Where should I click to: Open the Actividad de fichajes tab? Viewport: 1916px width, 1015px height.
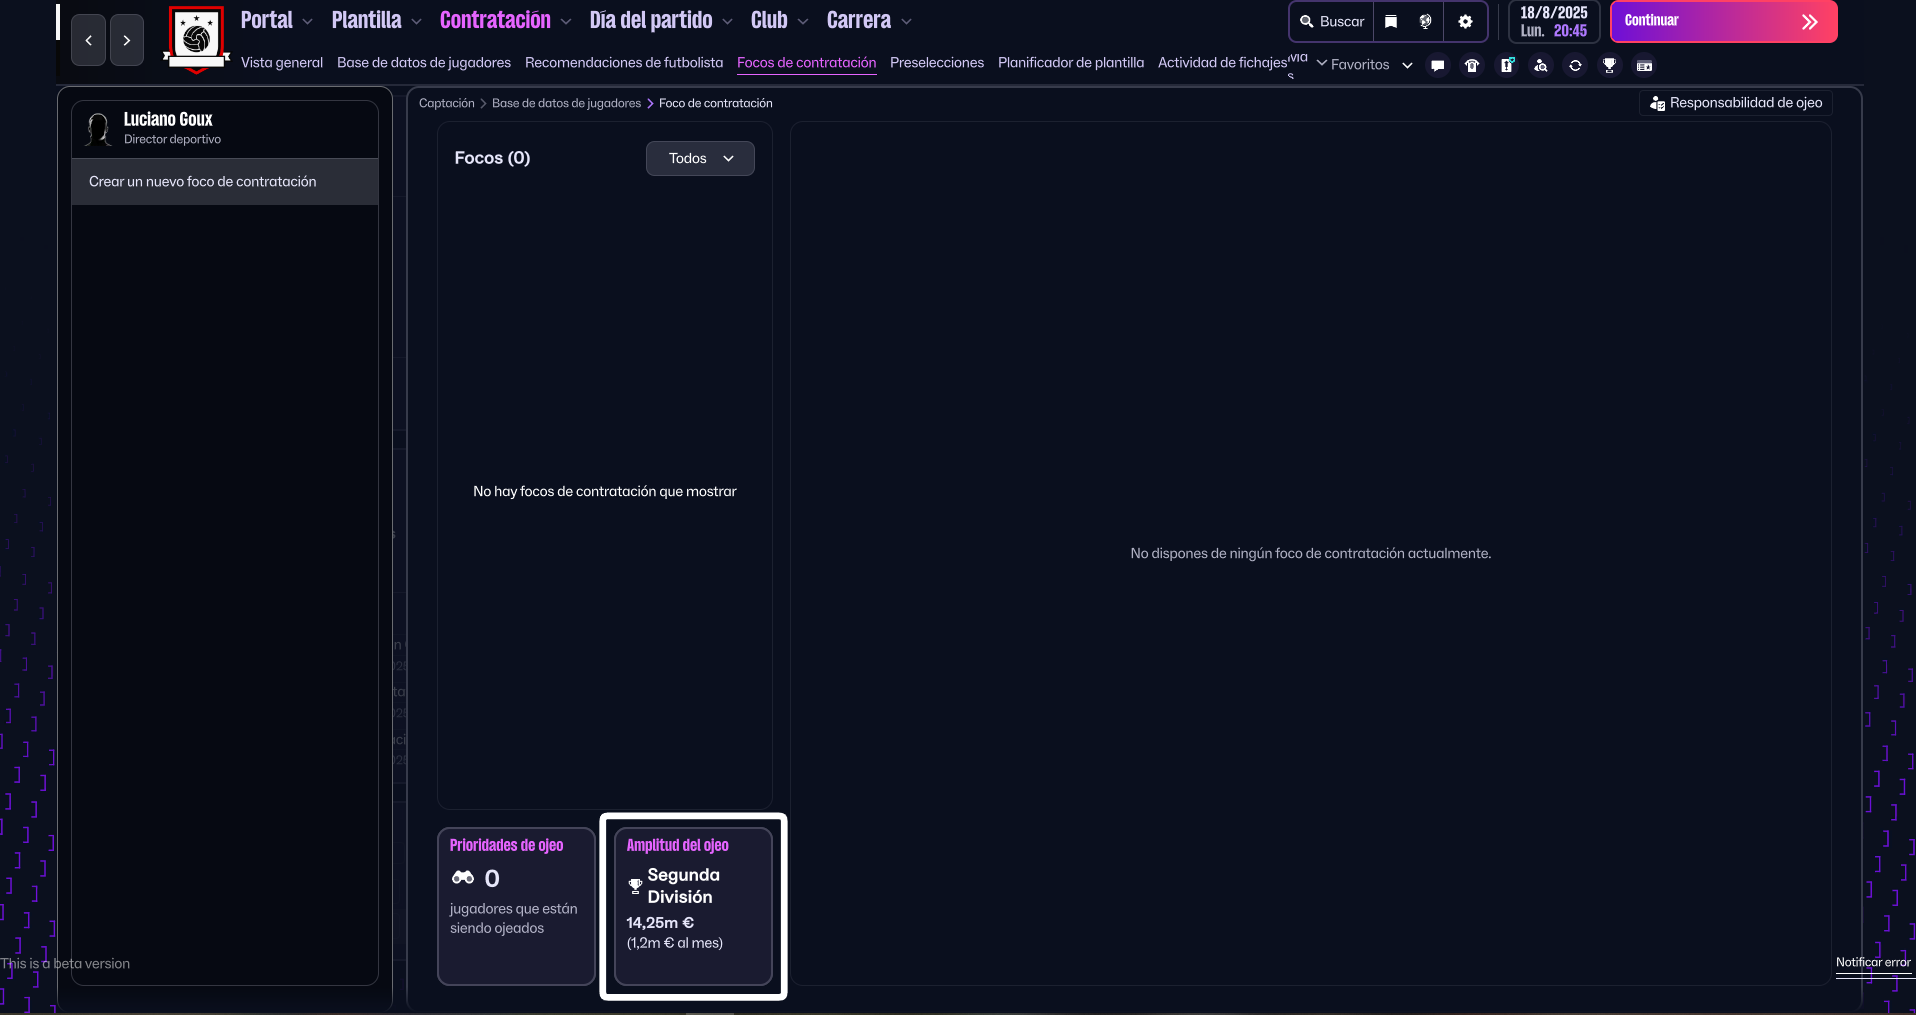click(1223, 63)
